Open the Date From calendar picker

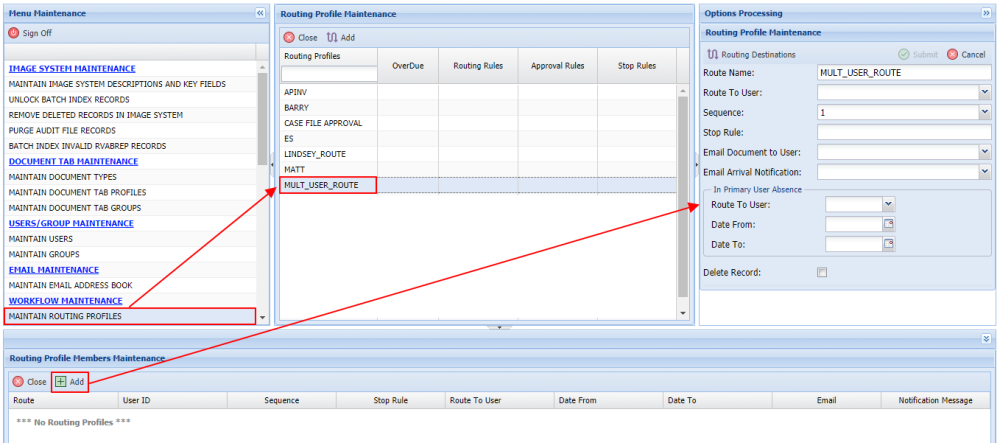[x=888, y=224]
